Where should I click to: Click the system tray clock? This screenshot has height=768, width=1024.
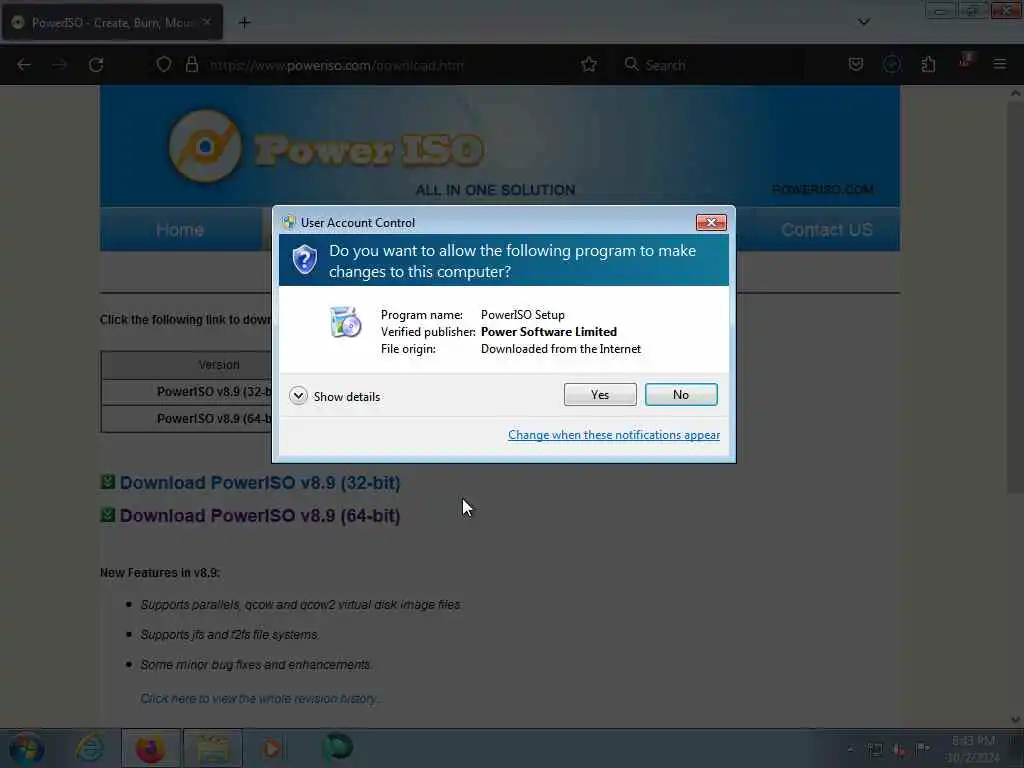pyautogui.click(x=973, y=749)
